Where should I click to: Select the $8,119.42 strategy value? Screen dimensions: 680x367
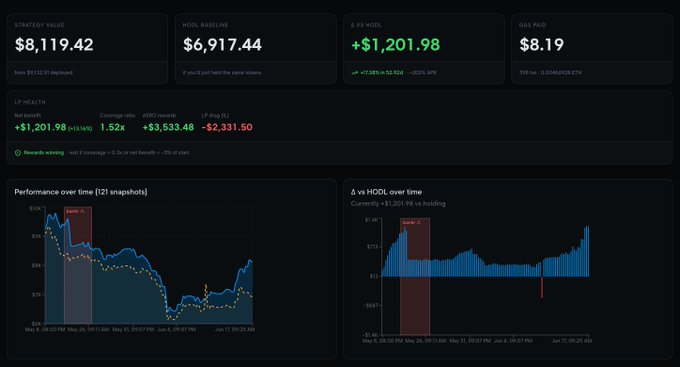(x=54, y=45)
